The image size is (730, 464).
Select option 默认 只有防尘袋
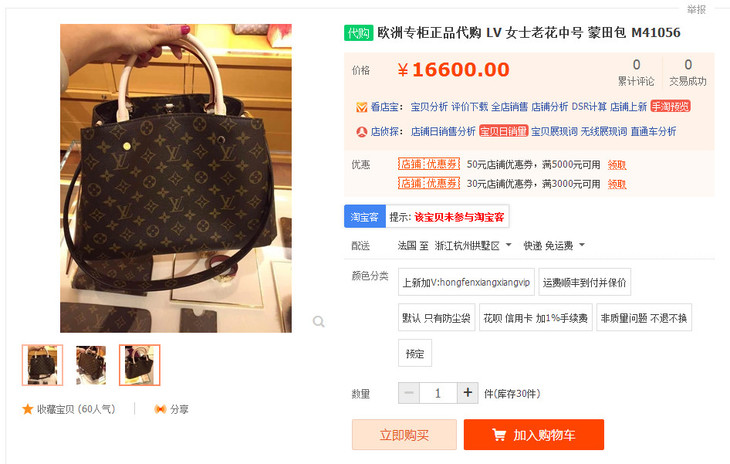click(436, 318)
